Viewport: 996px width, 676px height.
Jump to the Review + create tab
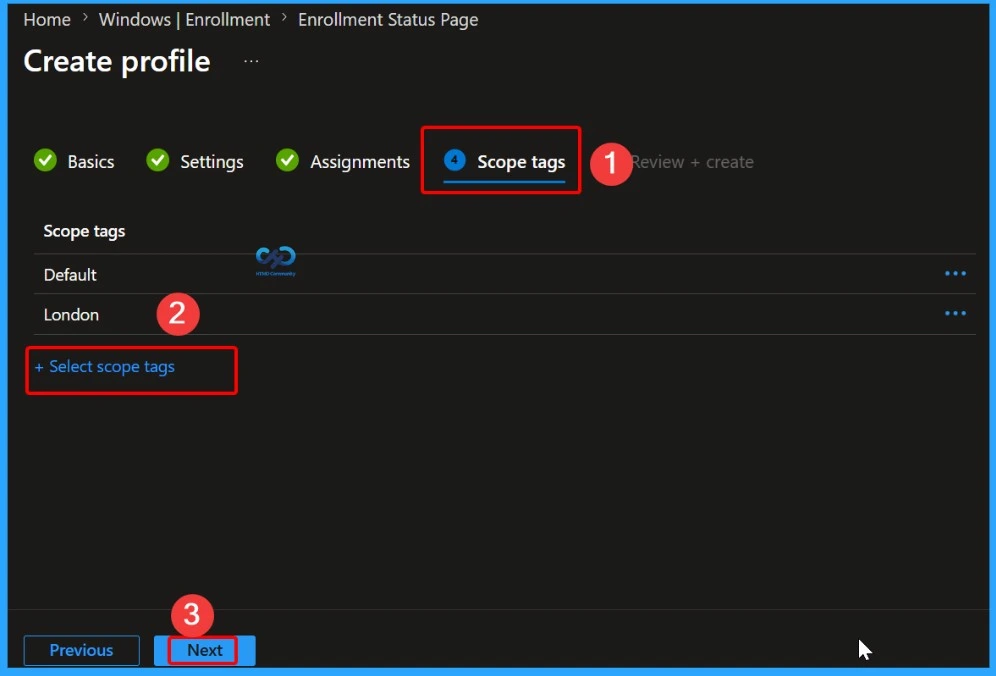pyautogui.click(x=692, y=162)
